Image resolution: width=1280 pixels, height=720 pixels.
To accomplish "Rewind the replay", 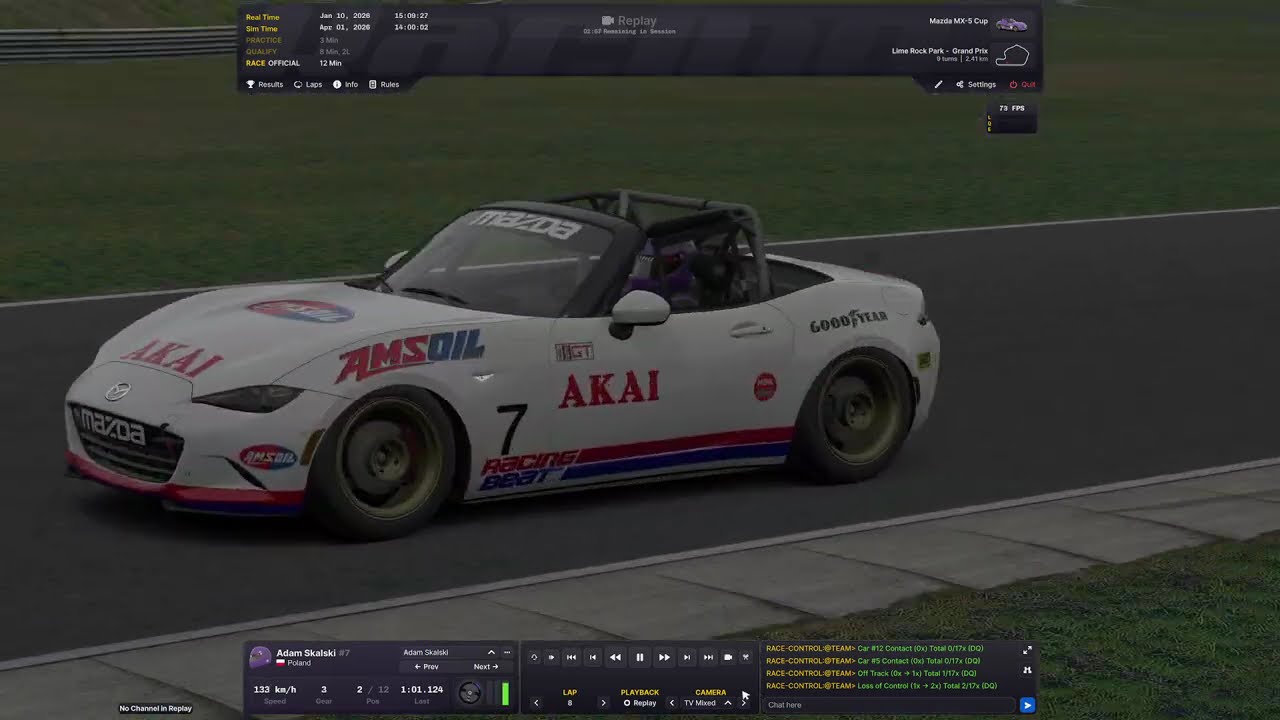I will point(615,657).
